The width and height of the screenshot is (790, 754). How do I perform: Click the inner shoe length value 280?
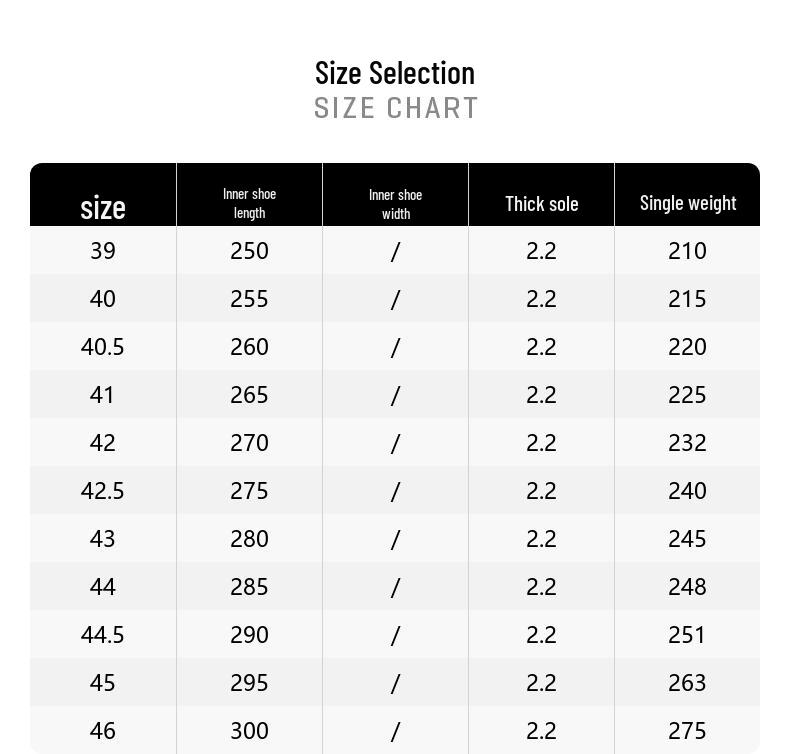point(249,539)
